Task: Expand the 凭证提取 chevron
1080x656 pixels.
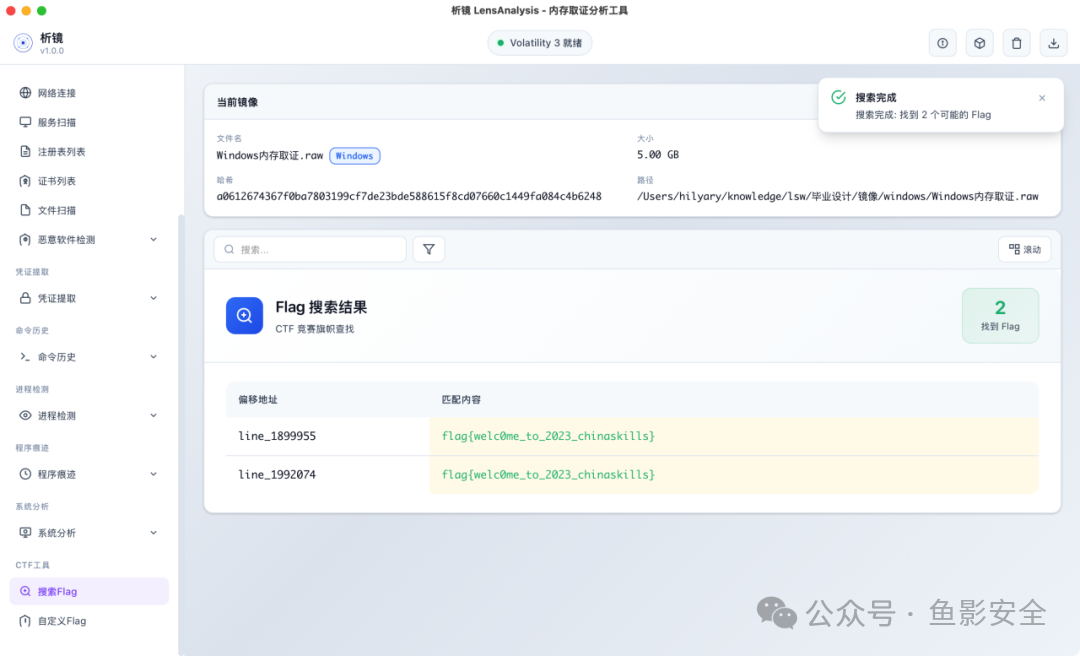Action: (154, 298)
